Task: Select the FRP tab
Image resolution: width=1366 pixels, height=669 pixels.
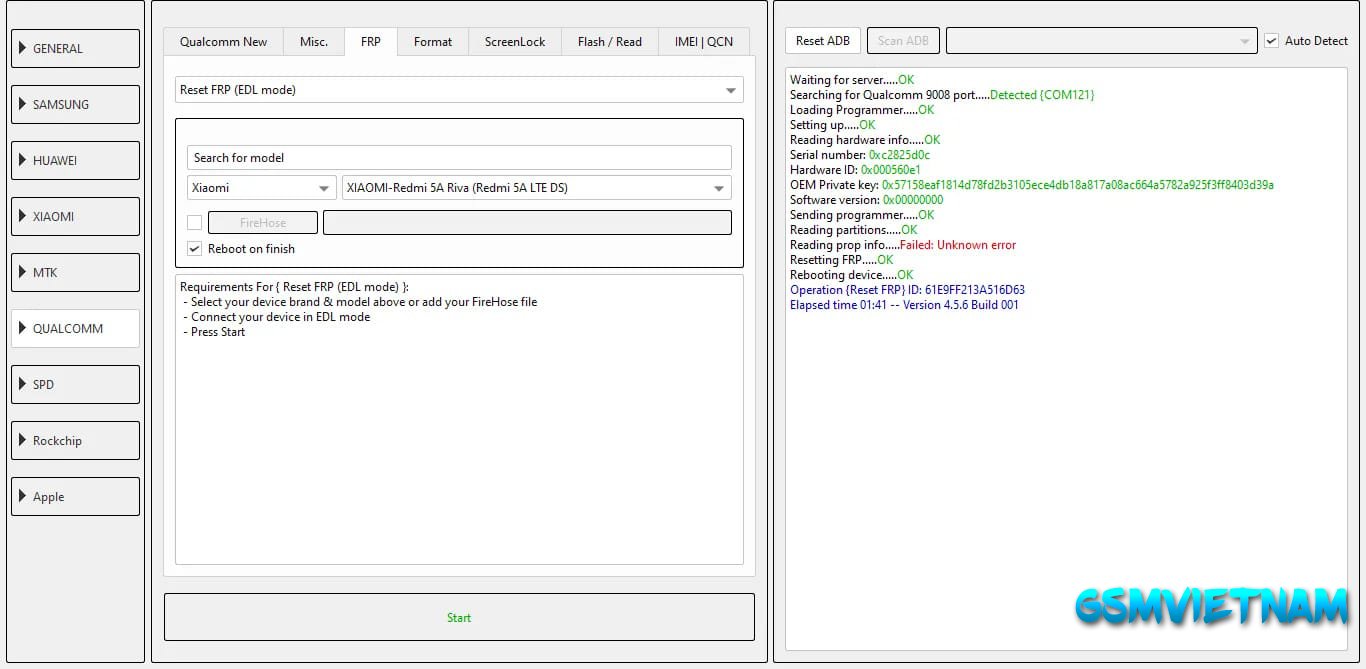Action: coord(371,41)
